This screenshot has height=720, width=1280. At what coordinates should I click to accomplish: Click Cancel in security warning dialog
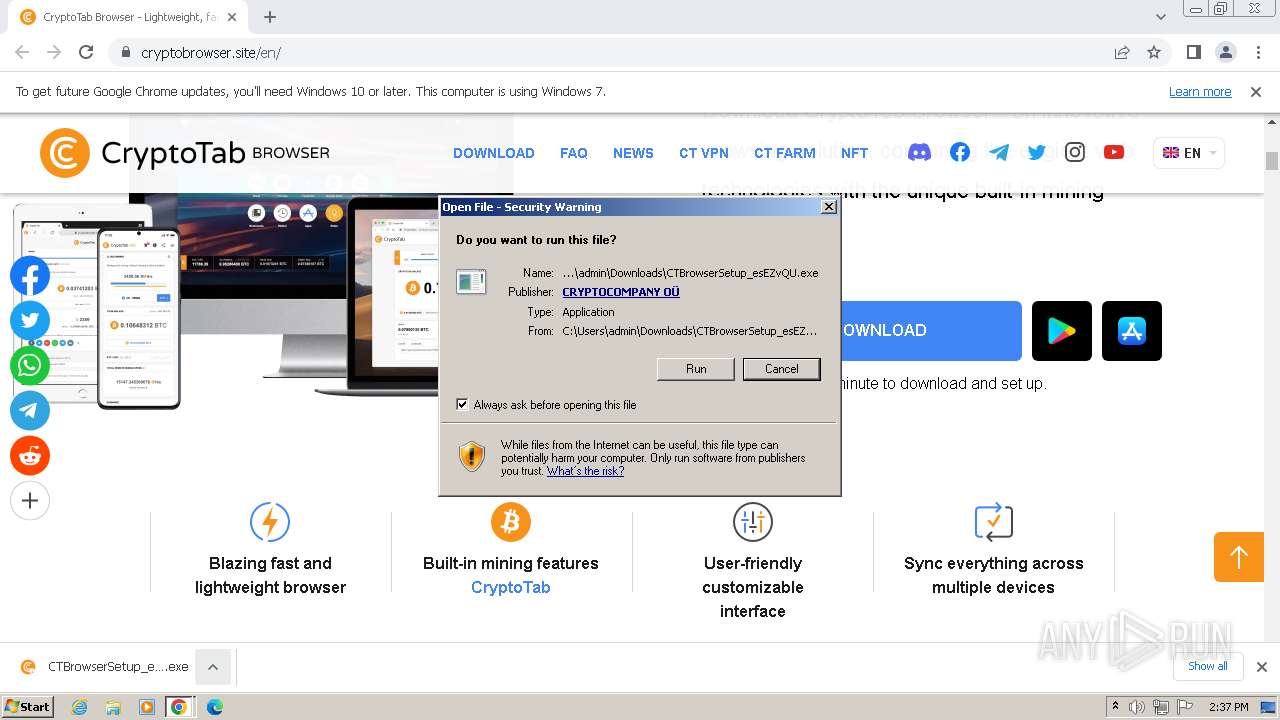[x=782, y=369]
